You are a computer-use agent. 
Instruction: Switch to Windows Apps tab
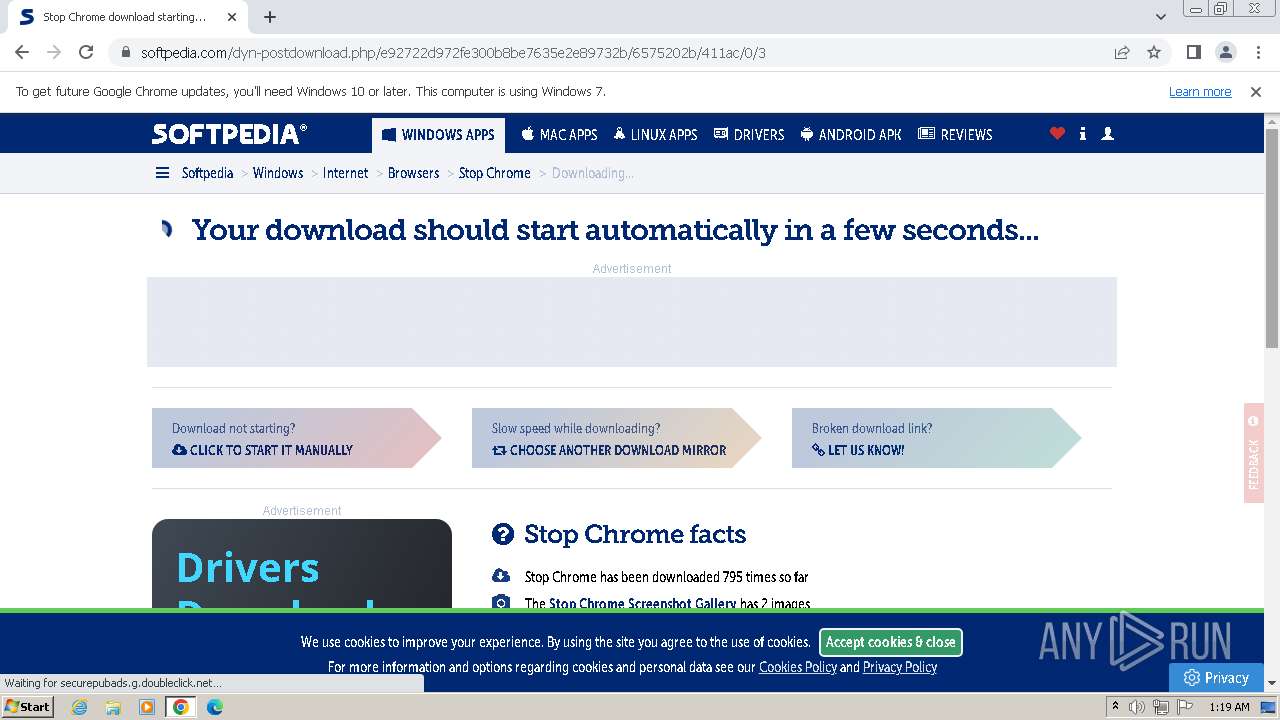click(x=438, y=134)
